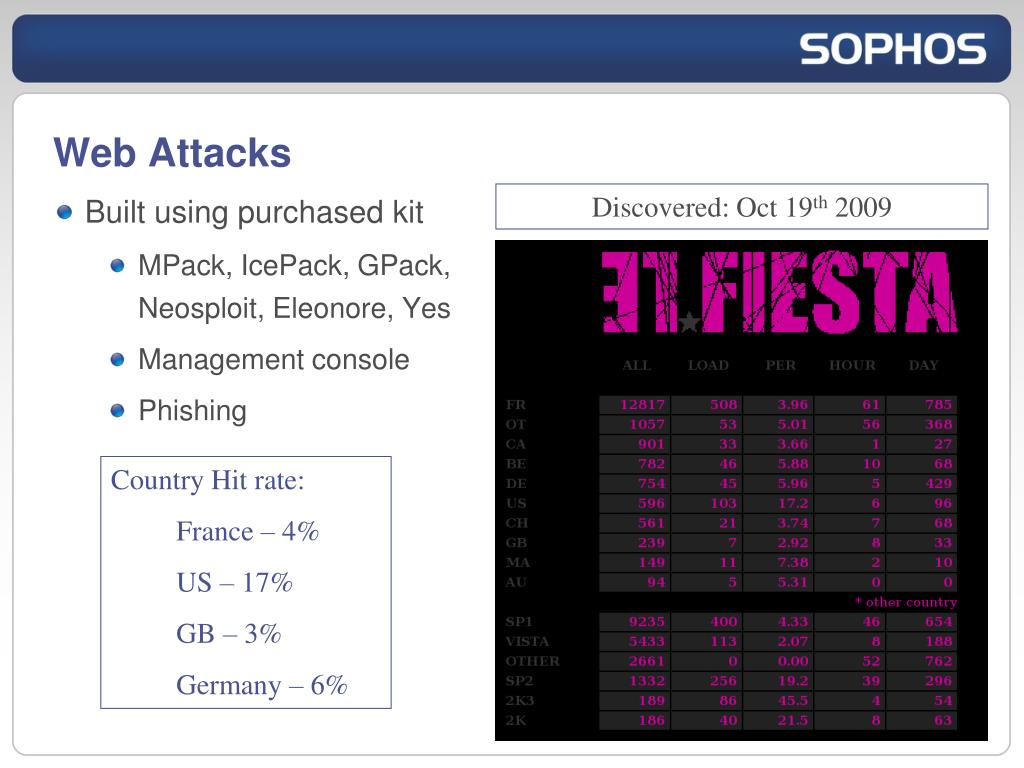Click the gray star in the Fiesta logo

[689, 322]
